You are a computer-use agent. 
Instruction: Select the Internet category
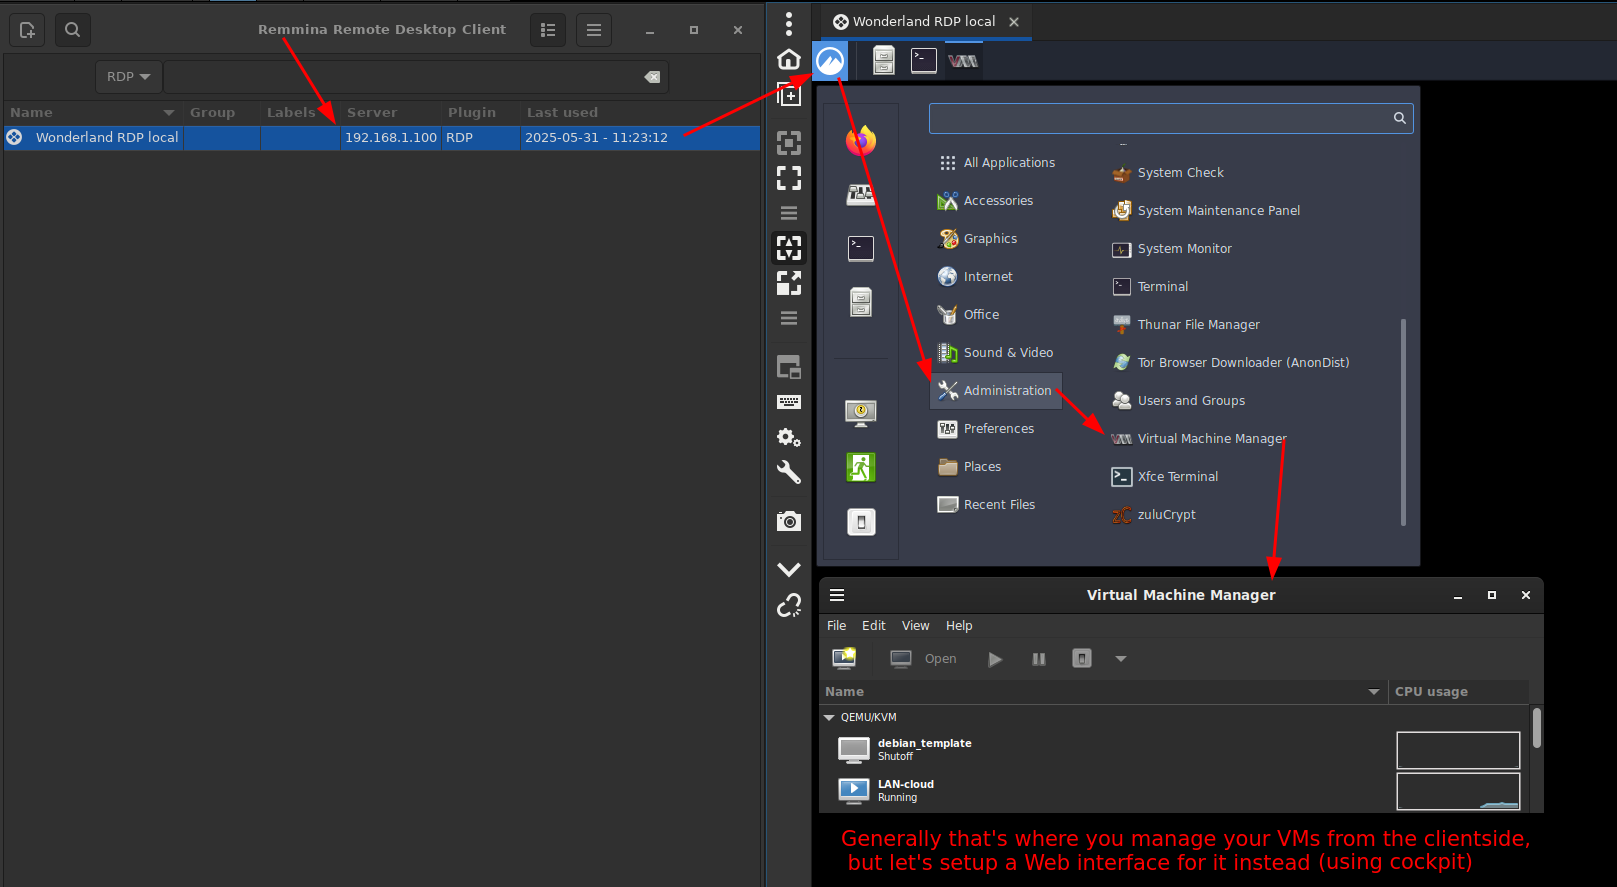(996, 277)
